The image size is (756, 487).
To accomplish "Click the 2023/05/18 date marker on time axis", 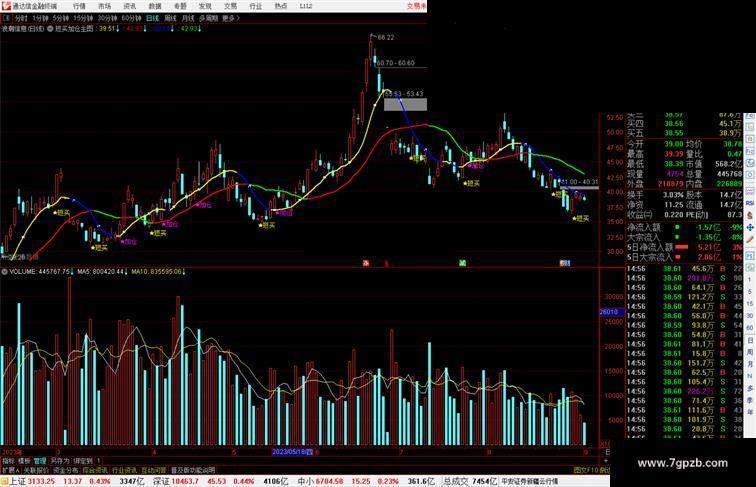I will pyautogui.click(x=293, y=452).
